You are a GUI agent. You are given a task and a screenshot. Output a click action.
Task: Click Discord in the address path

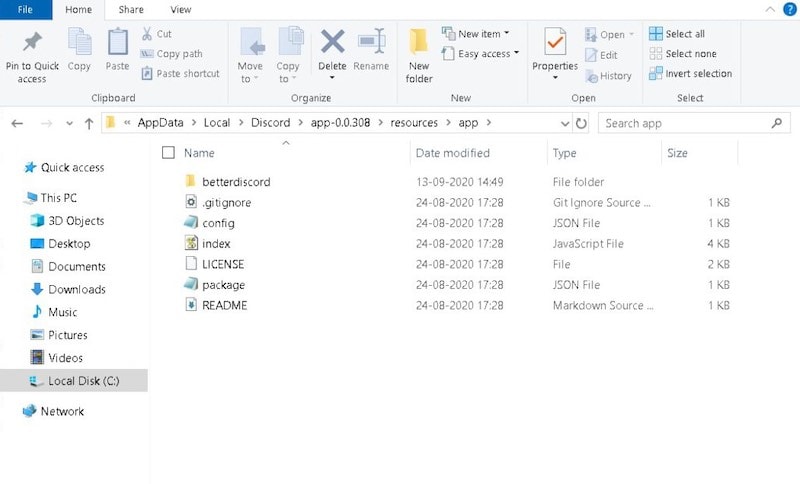[270, 122]
